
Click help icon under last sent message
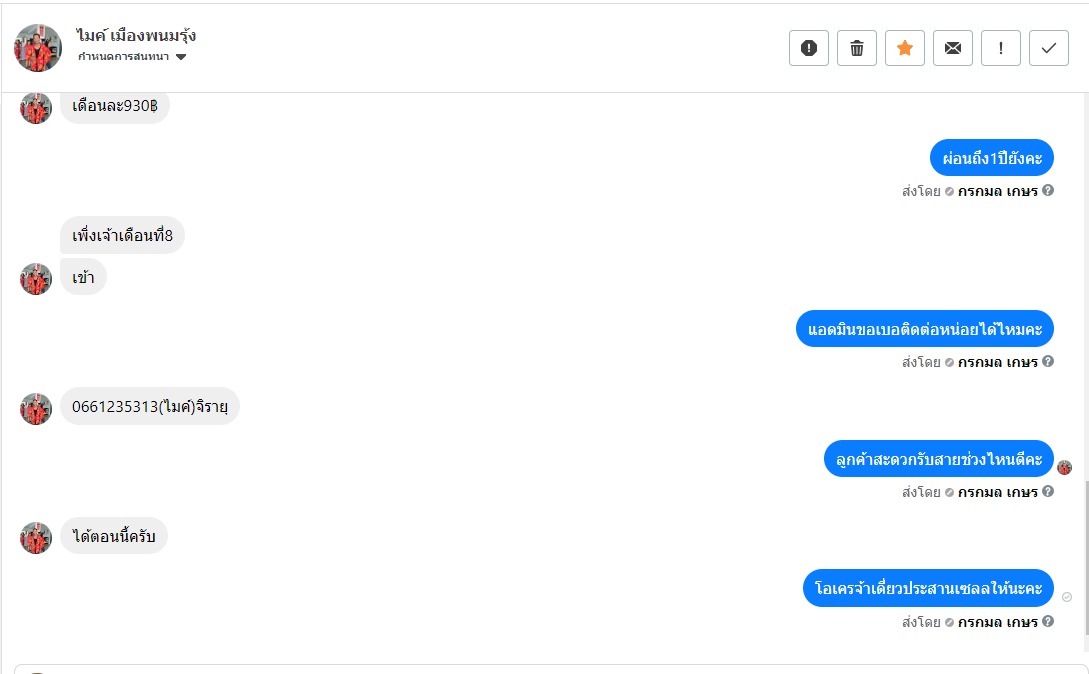pos(1048,621)
